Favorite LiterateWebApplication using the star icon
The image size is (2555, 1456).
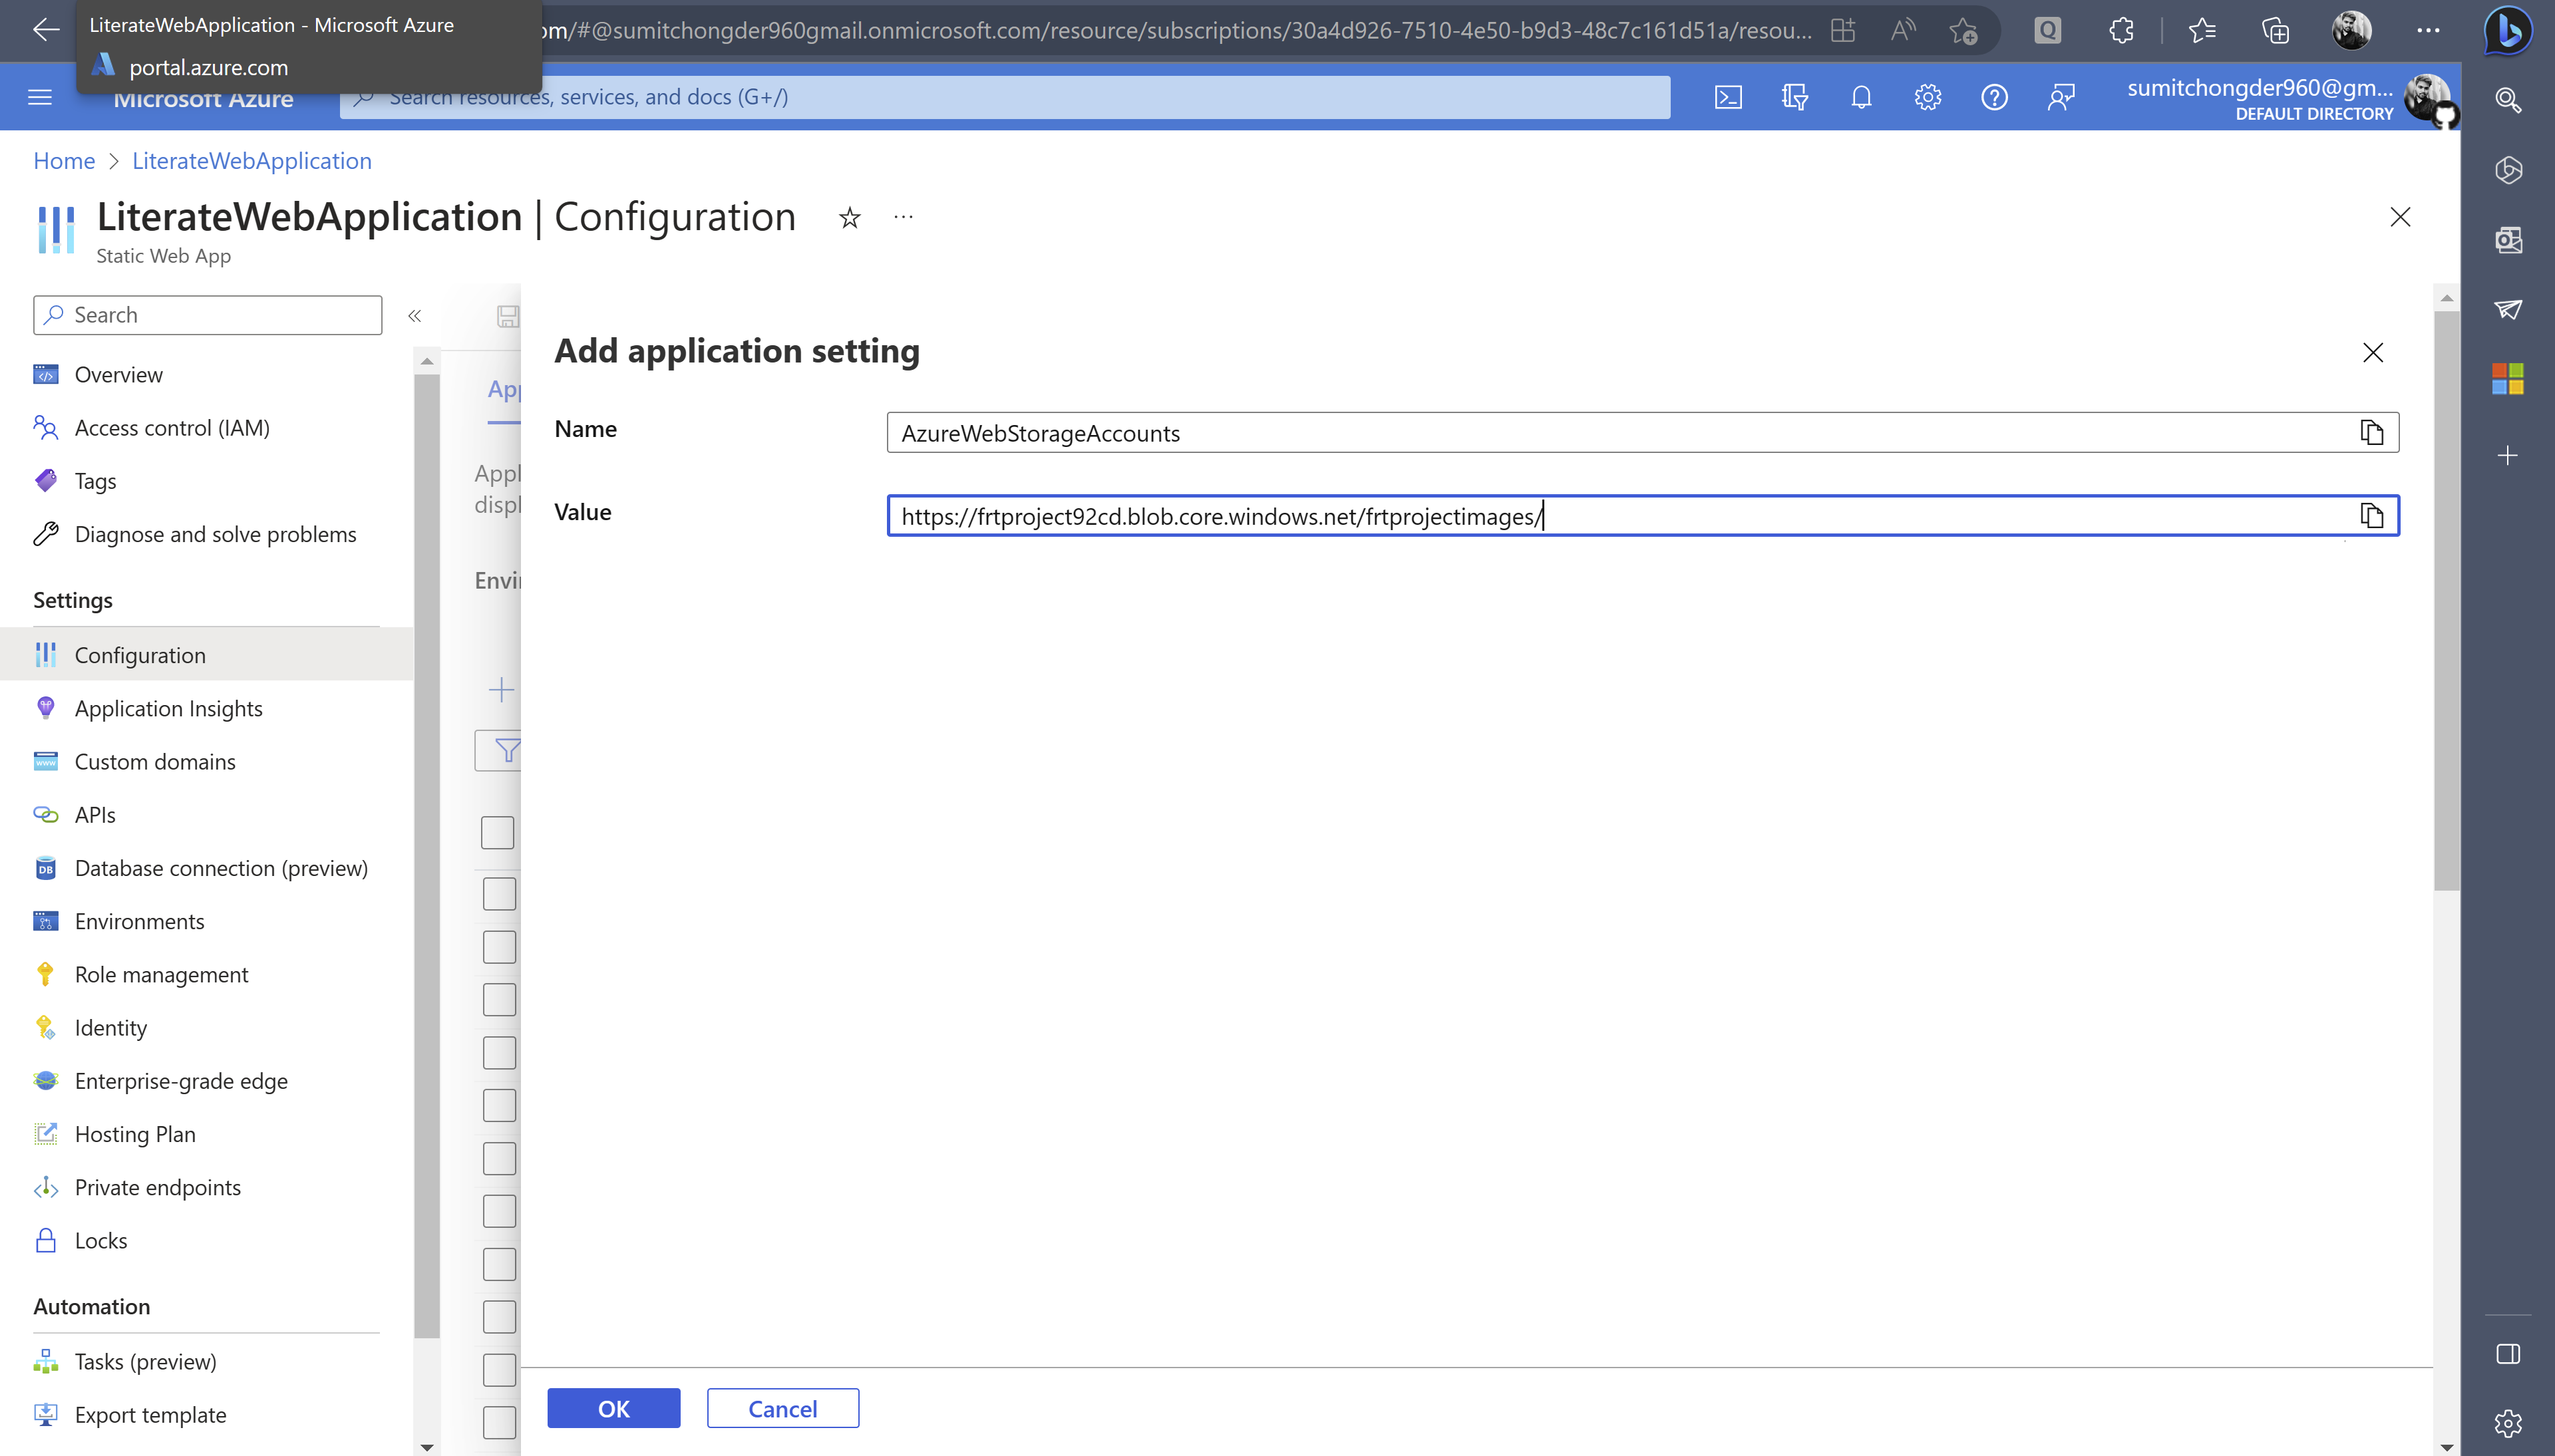pyautogui.click(x=849, y=217)
